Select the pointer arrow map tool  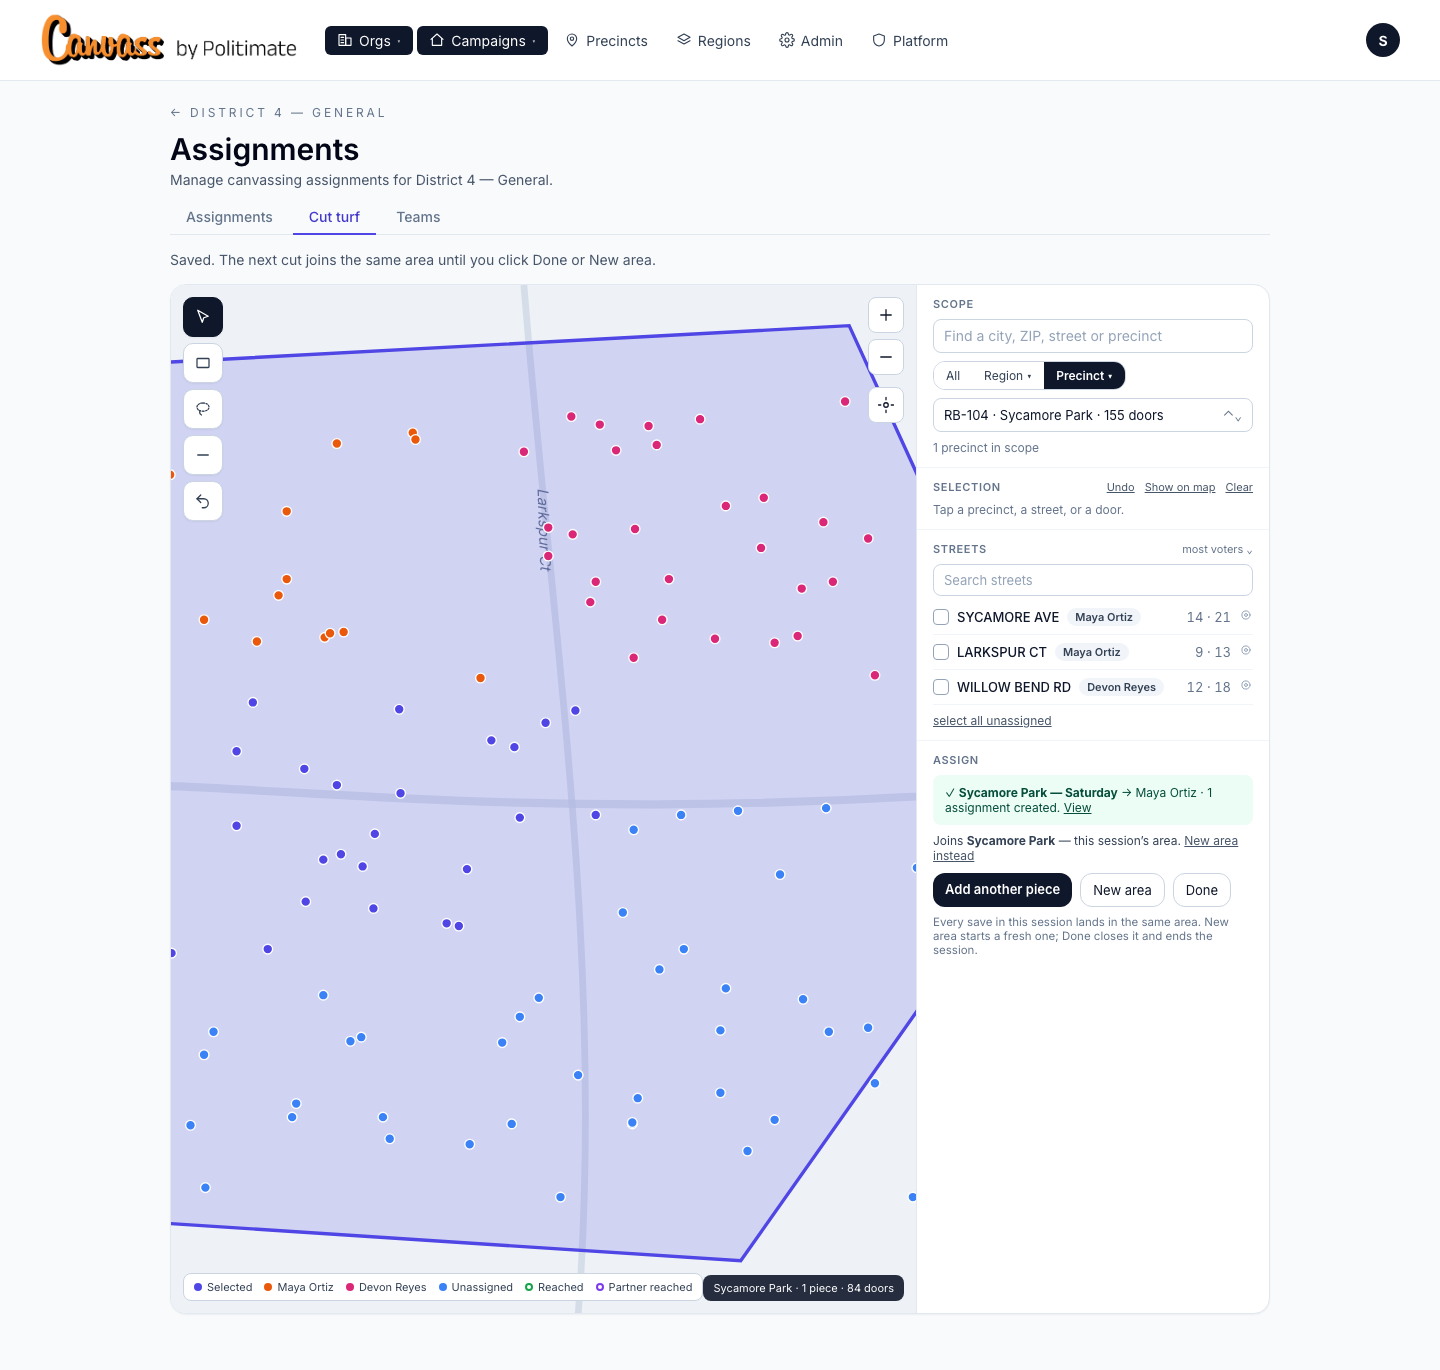click(x=203, y=317)
